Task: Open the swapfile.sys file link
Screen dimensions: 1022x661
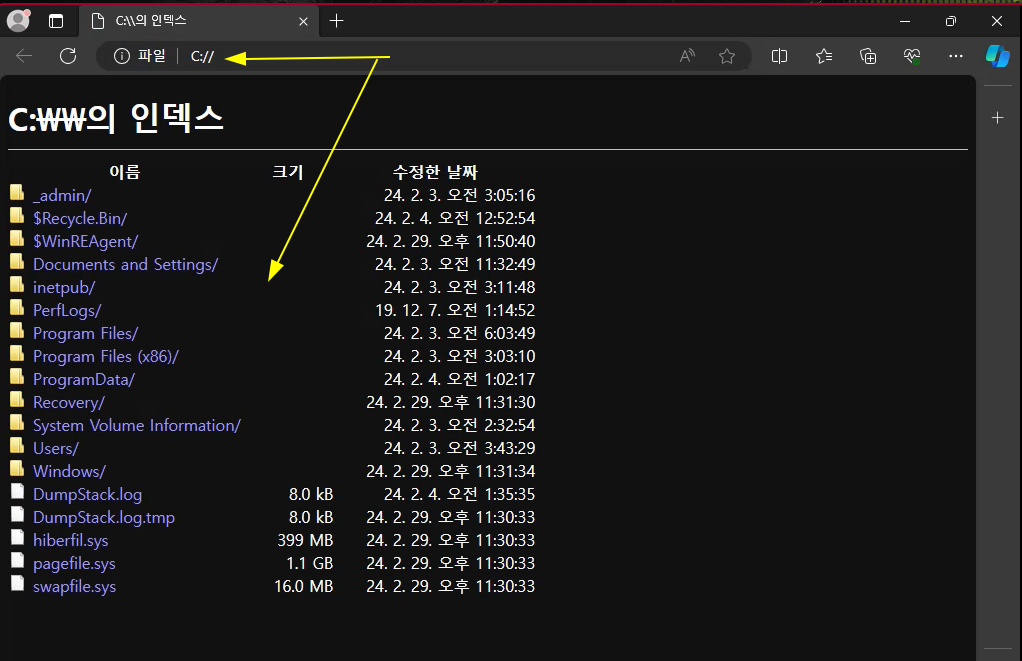Action: 74,587
